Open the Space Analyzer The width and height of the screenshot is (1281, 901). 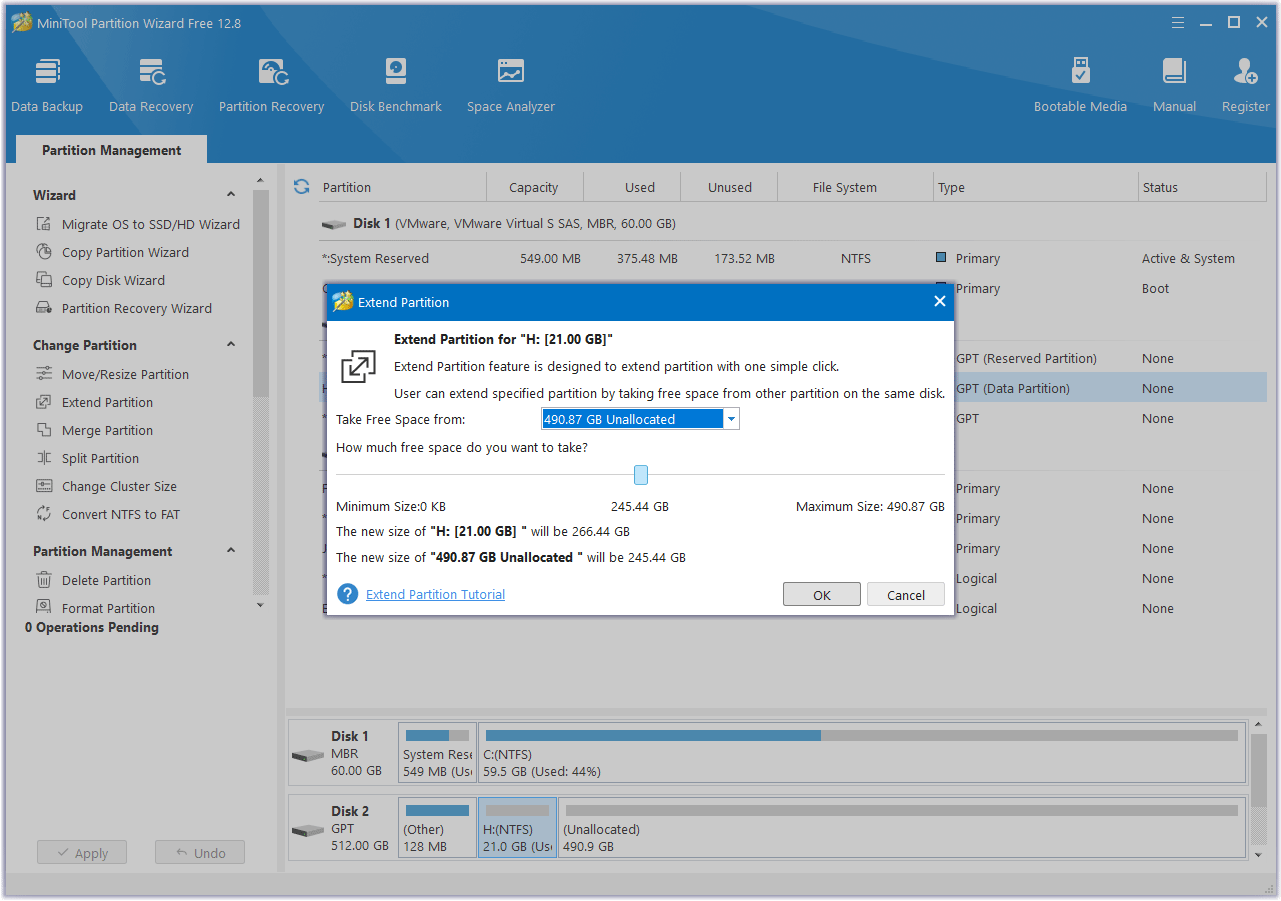[510, 85]
